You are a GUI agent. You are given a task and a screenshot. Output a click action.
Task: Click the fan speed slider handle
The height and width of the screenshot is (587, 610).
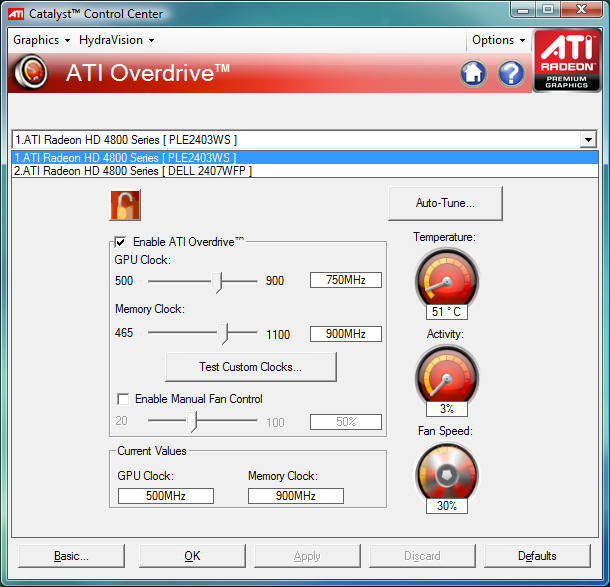tap(191, 422)
